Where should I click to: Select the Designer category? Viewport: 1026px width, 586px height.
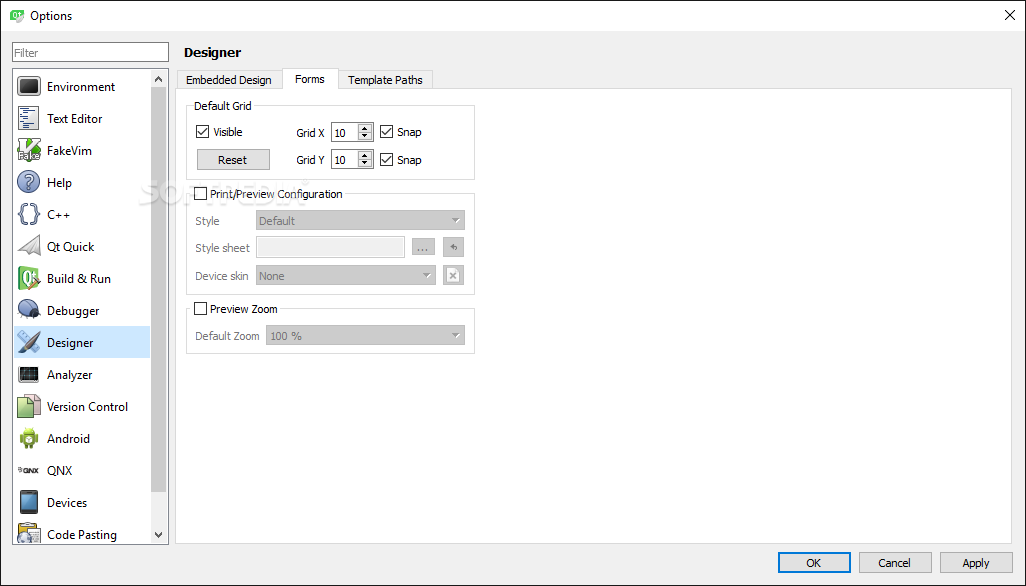(x=81, y=343)
